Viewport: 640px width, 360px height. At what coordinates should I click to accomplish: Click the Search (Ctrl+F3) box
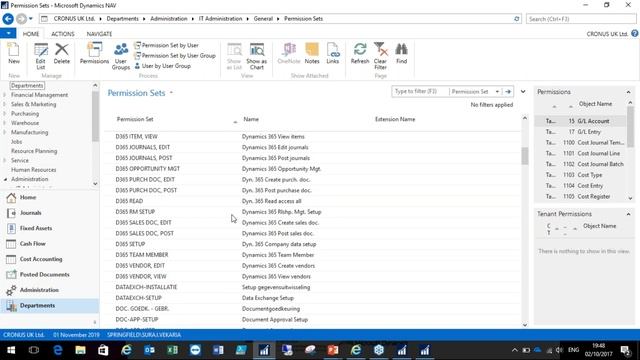tap(581, 19)
